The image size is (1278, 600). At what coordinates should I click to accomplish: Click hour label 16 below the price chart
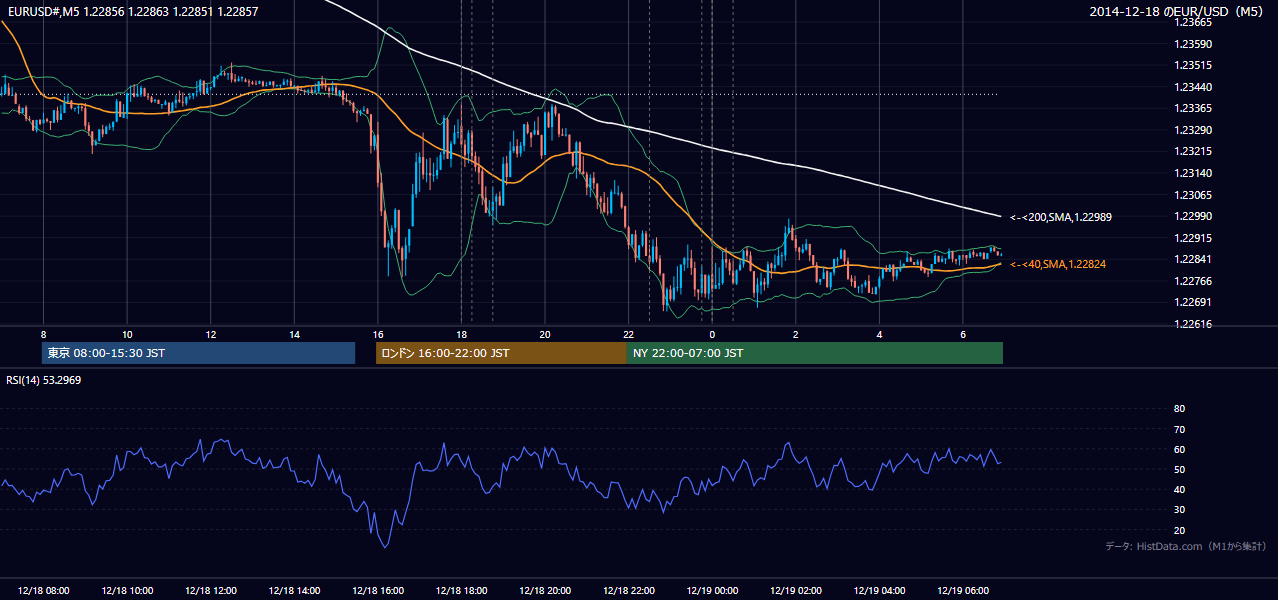coord(377,334)
